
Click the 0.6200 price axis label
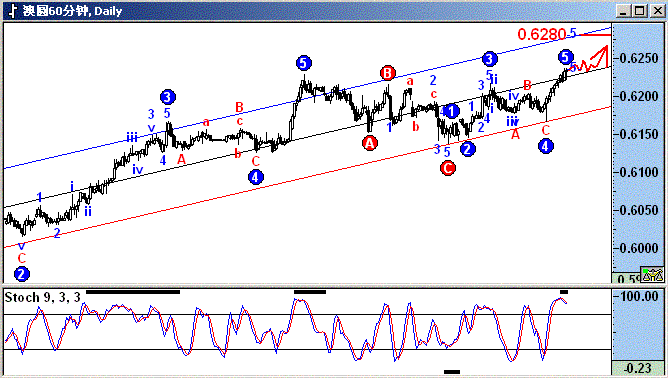coord(639,96)
